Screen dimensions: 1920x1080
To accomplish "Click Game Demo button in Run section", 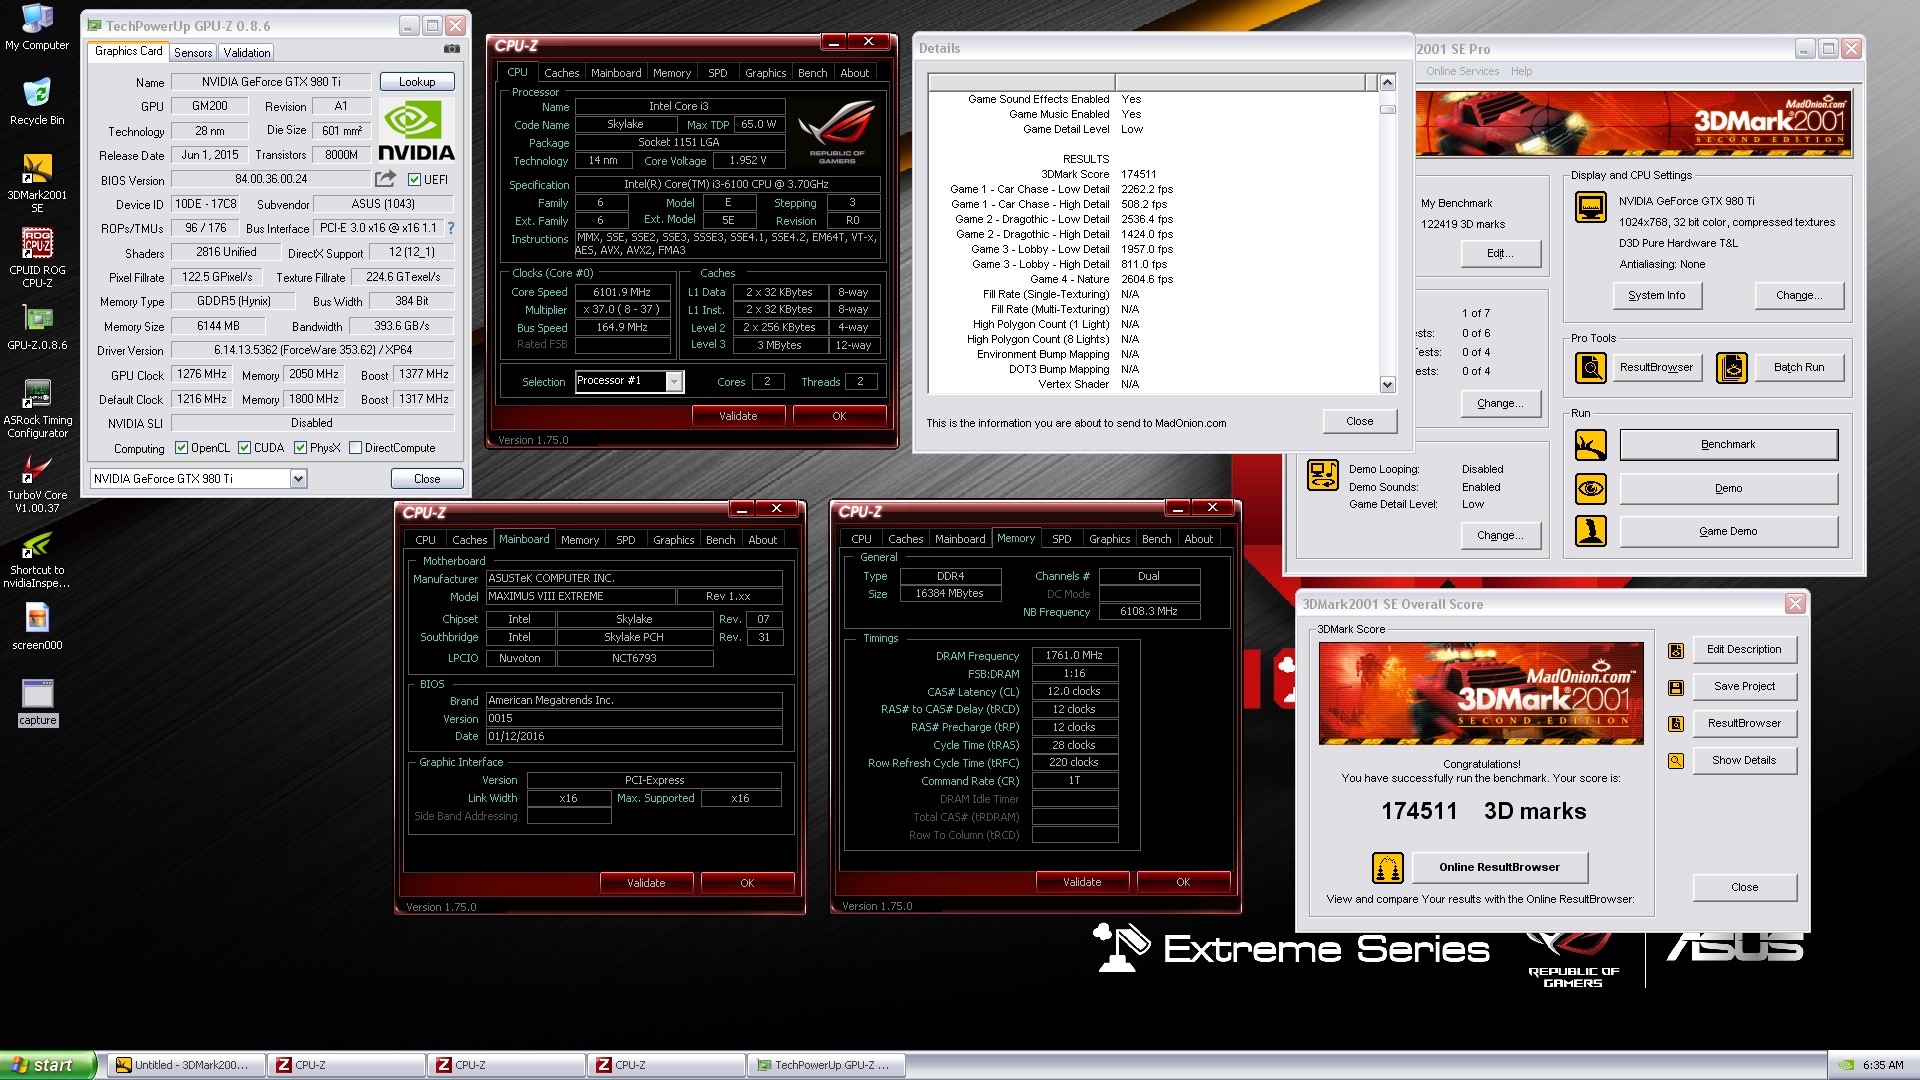I will (x=1728, y=532).
